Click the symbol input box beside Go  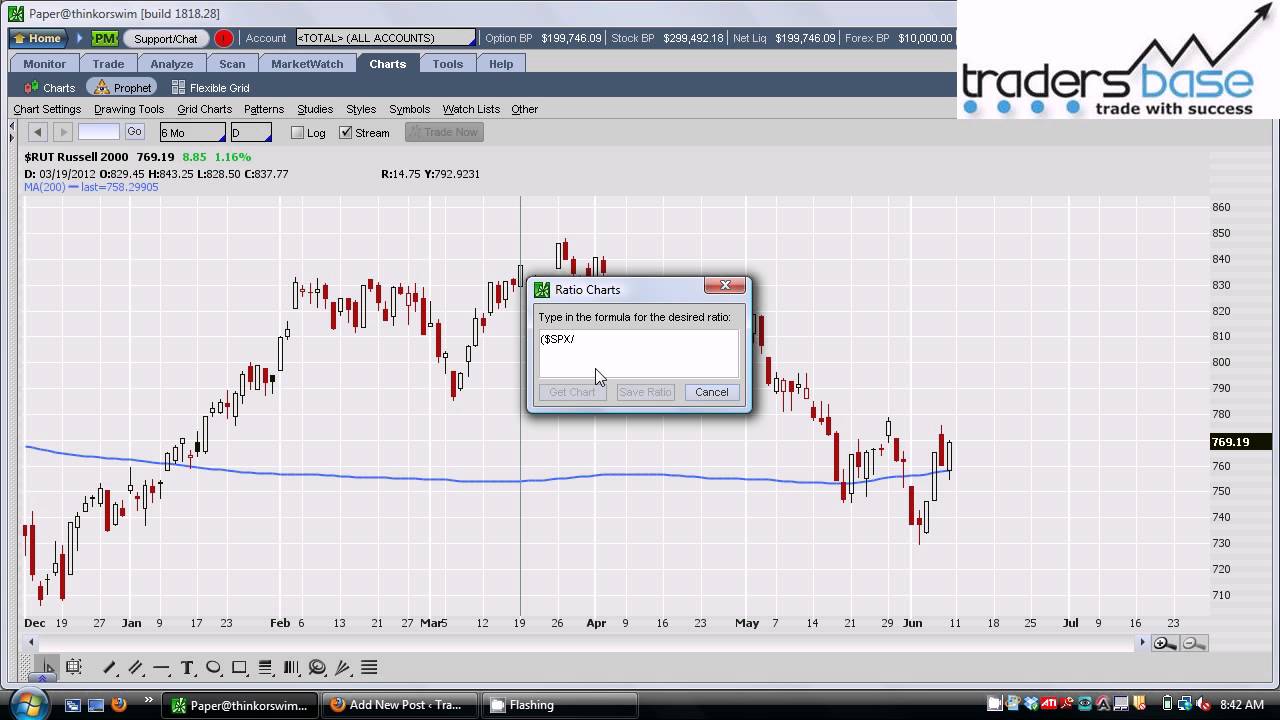click(x=99, y=132)
